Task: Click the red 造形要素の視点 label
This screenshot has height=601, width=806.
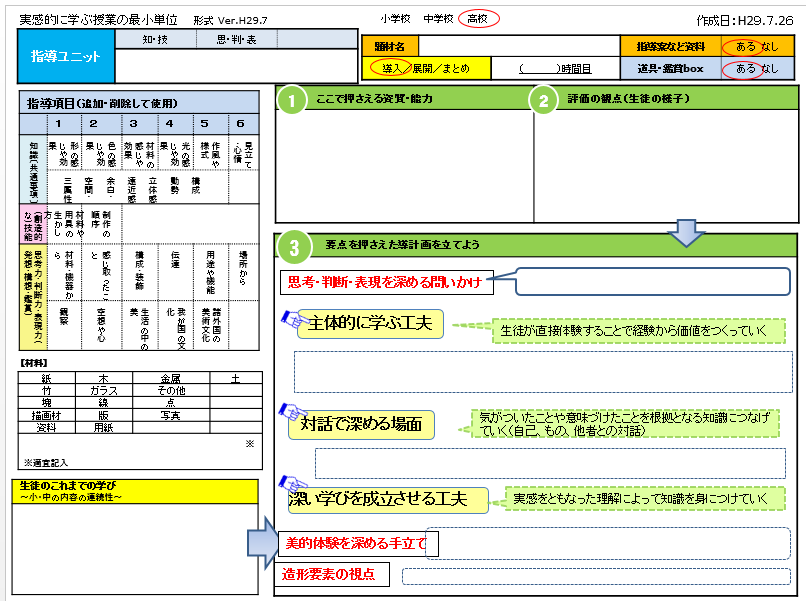Action: pos(332,574)
